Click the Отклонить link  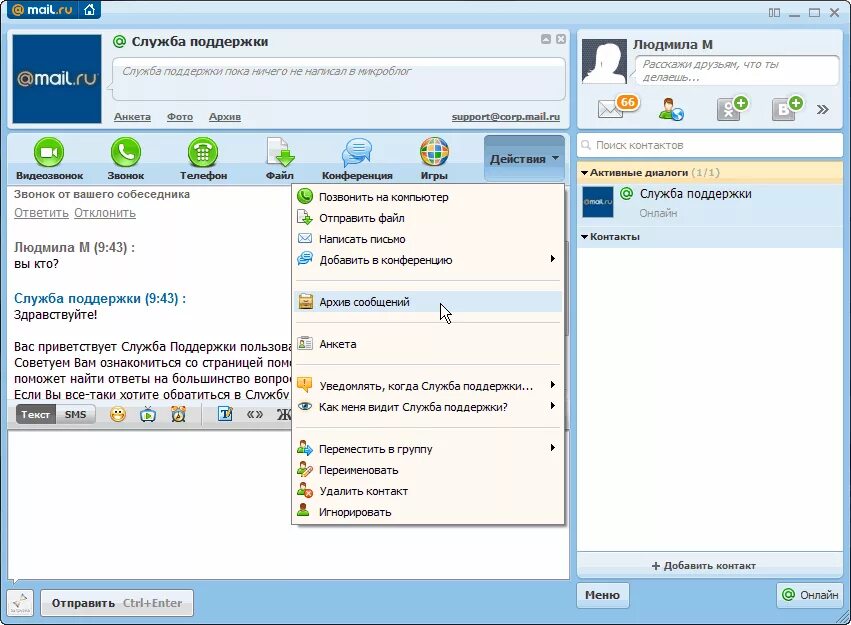click(x=105, y=213)
